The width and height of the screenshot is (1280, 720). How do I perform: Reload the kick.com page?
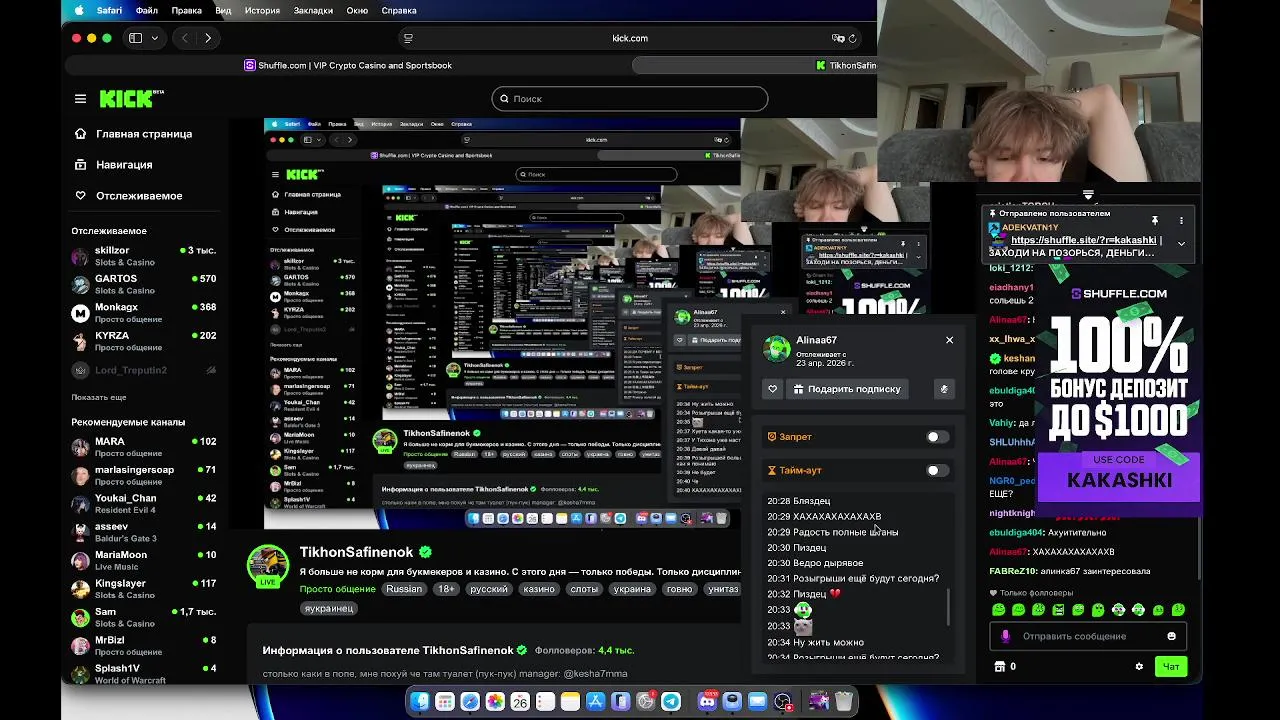coord(852,38)
